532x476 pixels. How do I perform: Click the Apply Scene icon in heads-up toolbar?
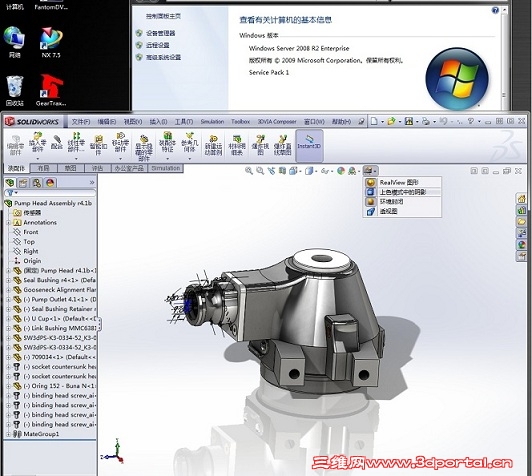tap(352, 171)
